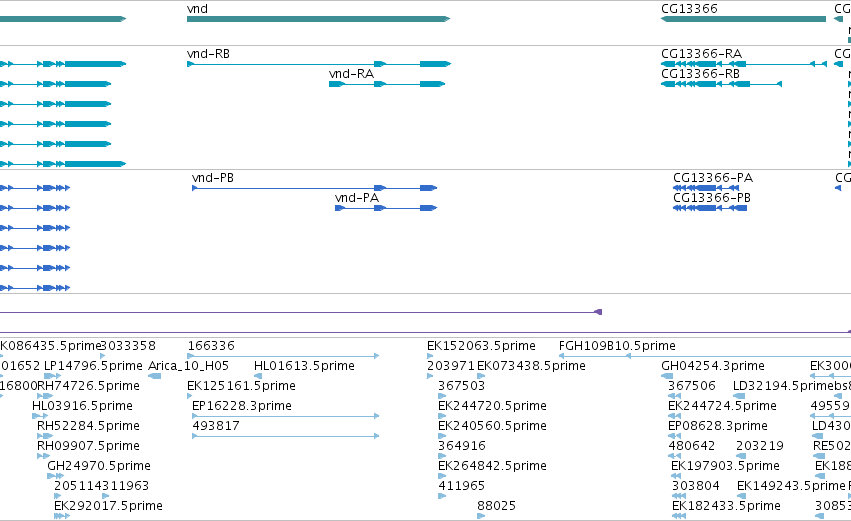Click the CG13366-RB label
The height and width of the screenshot is (521, 851).
tap(700, 74)
